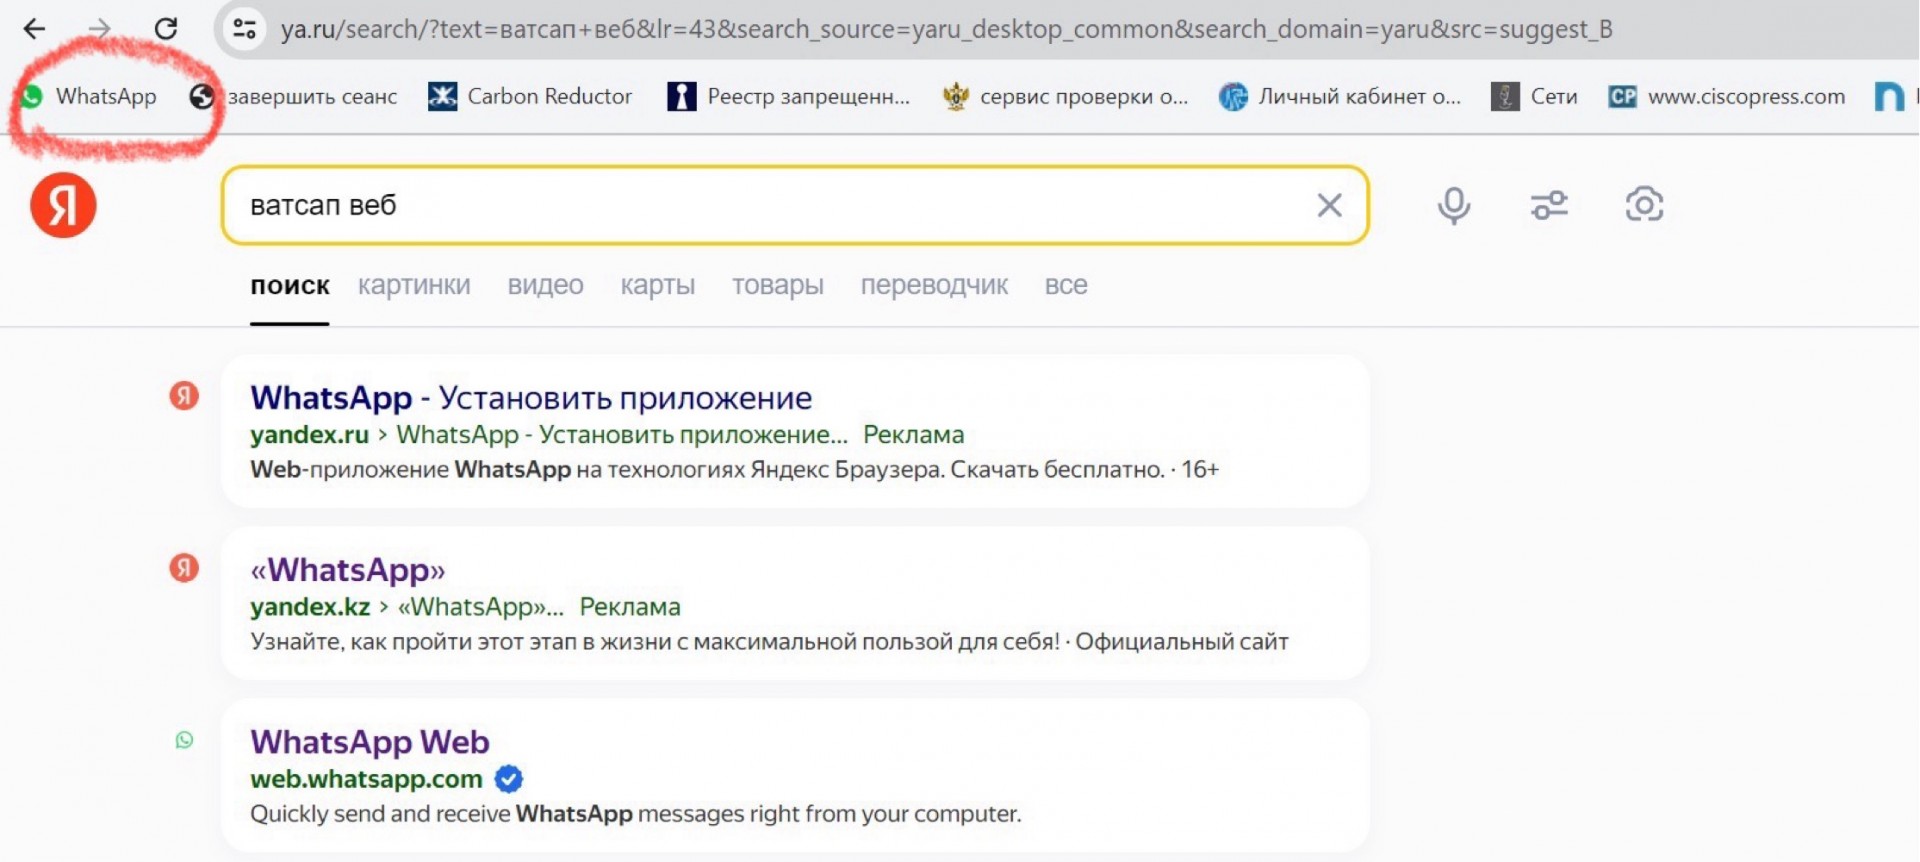This screenshot has height=862, width=1920.
Task: Click the 'Web-приложение WhatsApp' description text
Action: [735, 470]
